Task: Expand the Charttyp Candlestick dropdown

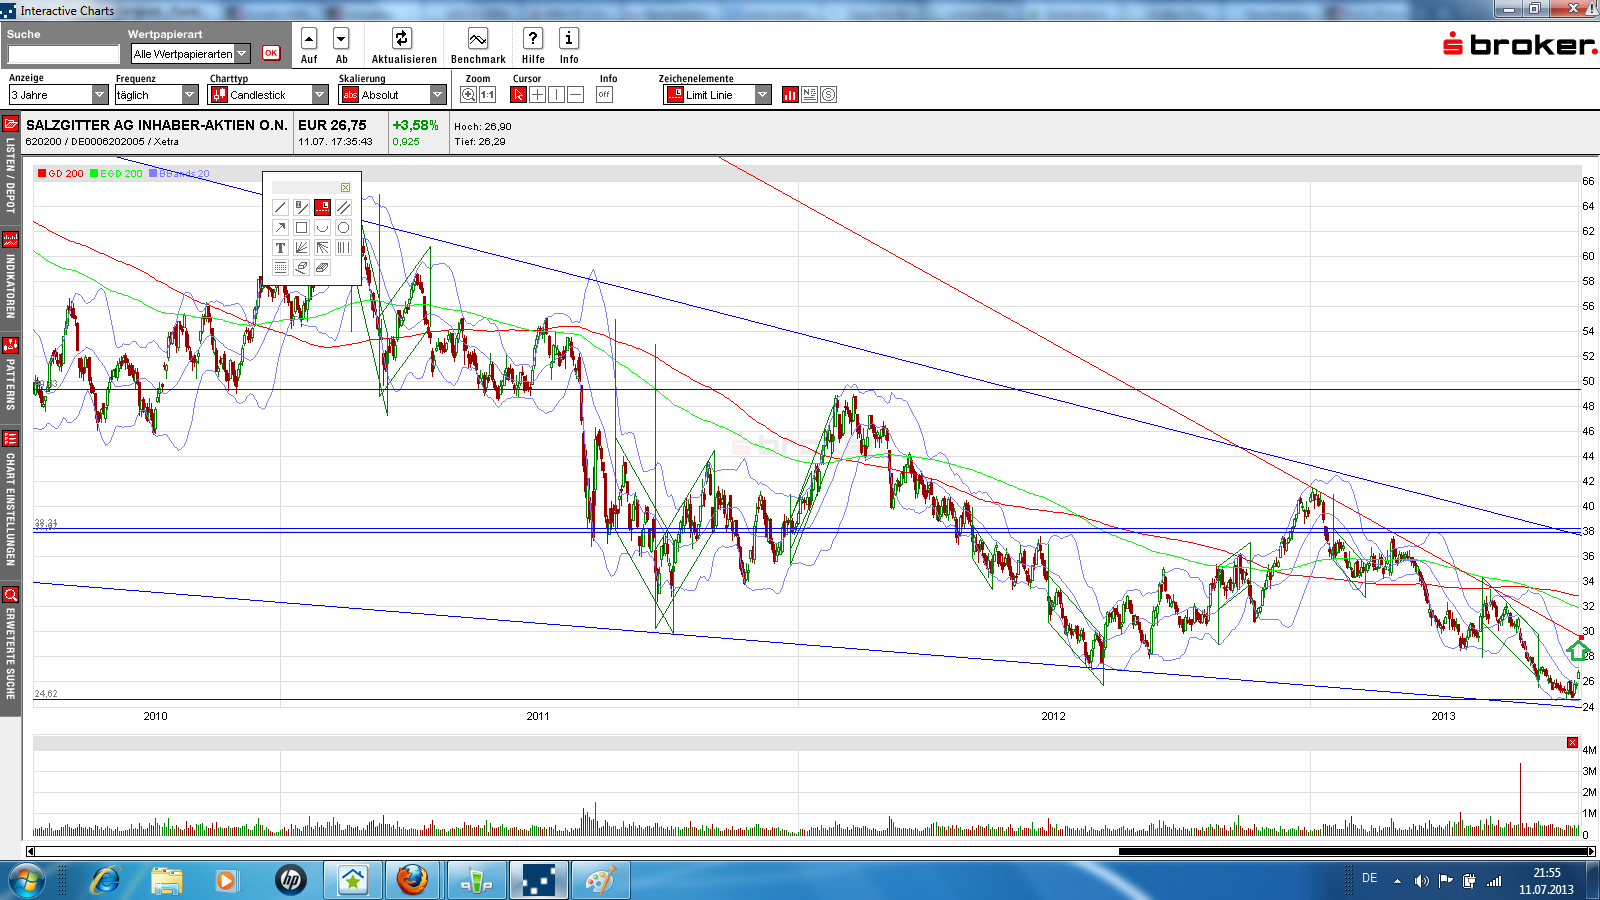Action: point(320,95)
